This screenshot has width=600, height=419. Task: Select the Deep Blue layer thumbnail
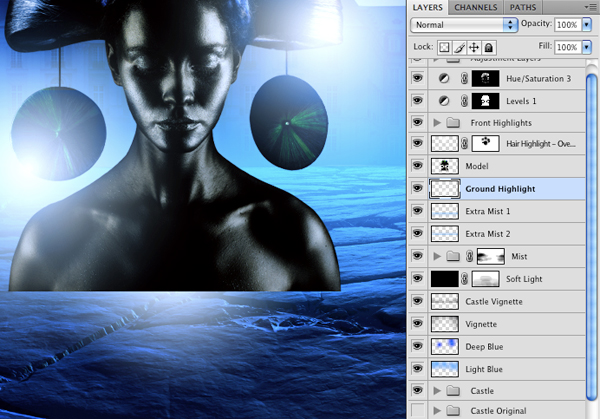[445, 346]
